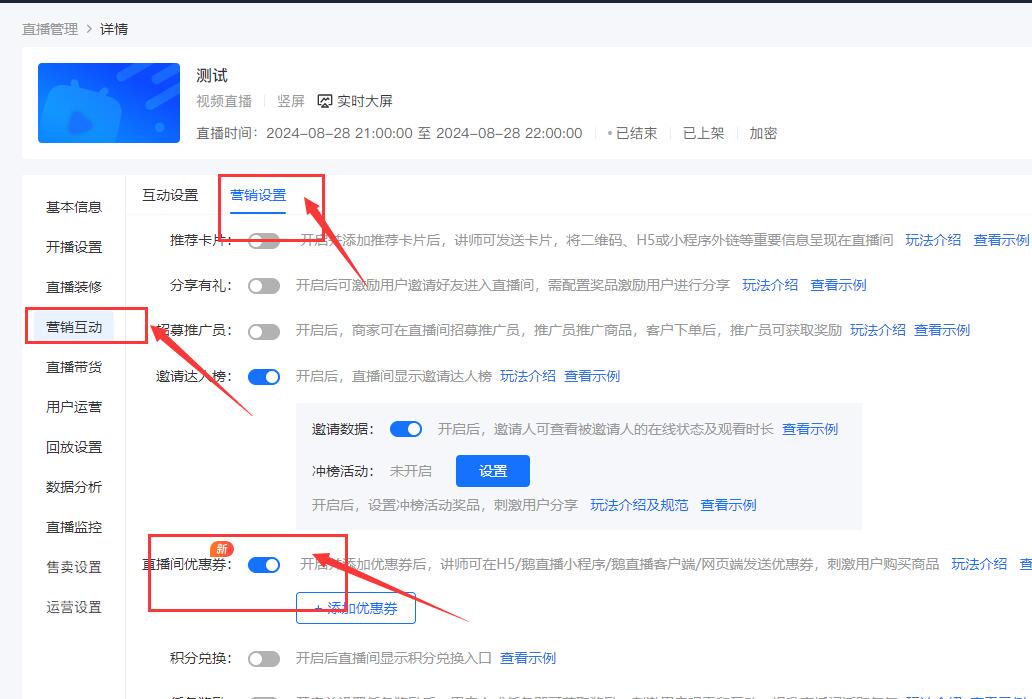Screen dimensions: 1032x699
Task: Click the 设置 button for 冲榜活动
Action: (492, 470)
